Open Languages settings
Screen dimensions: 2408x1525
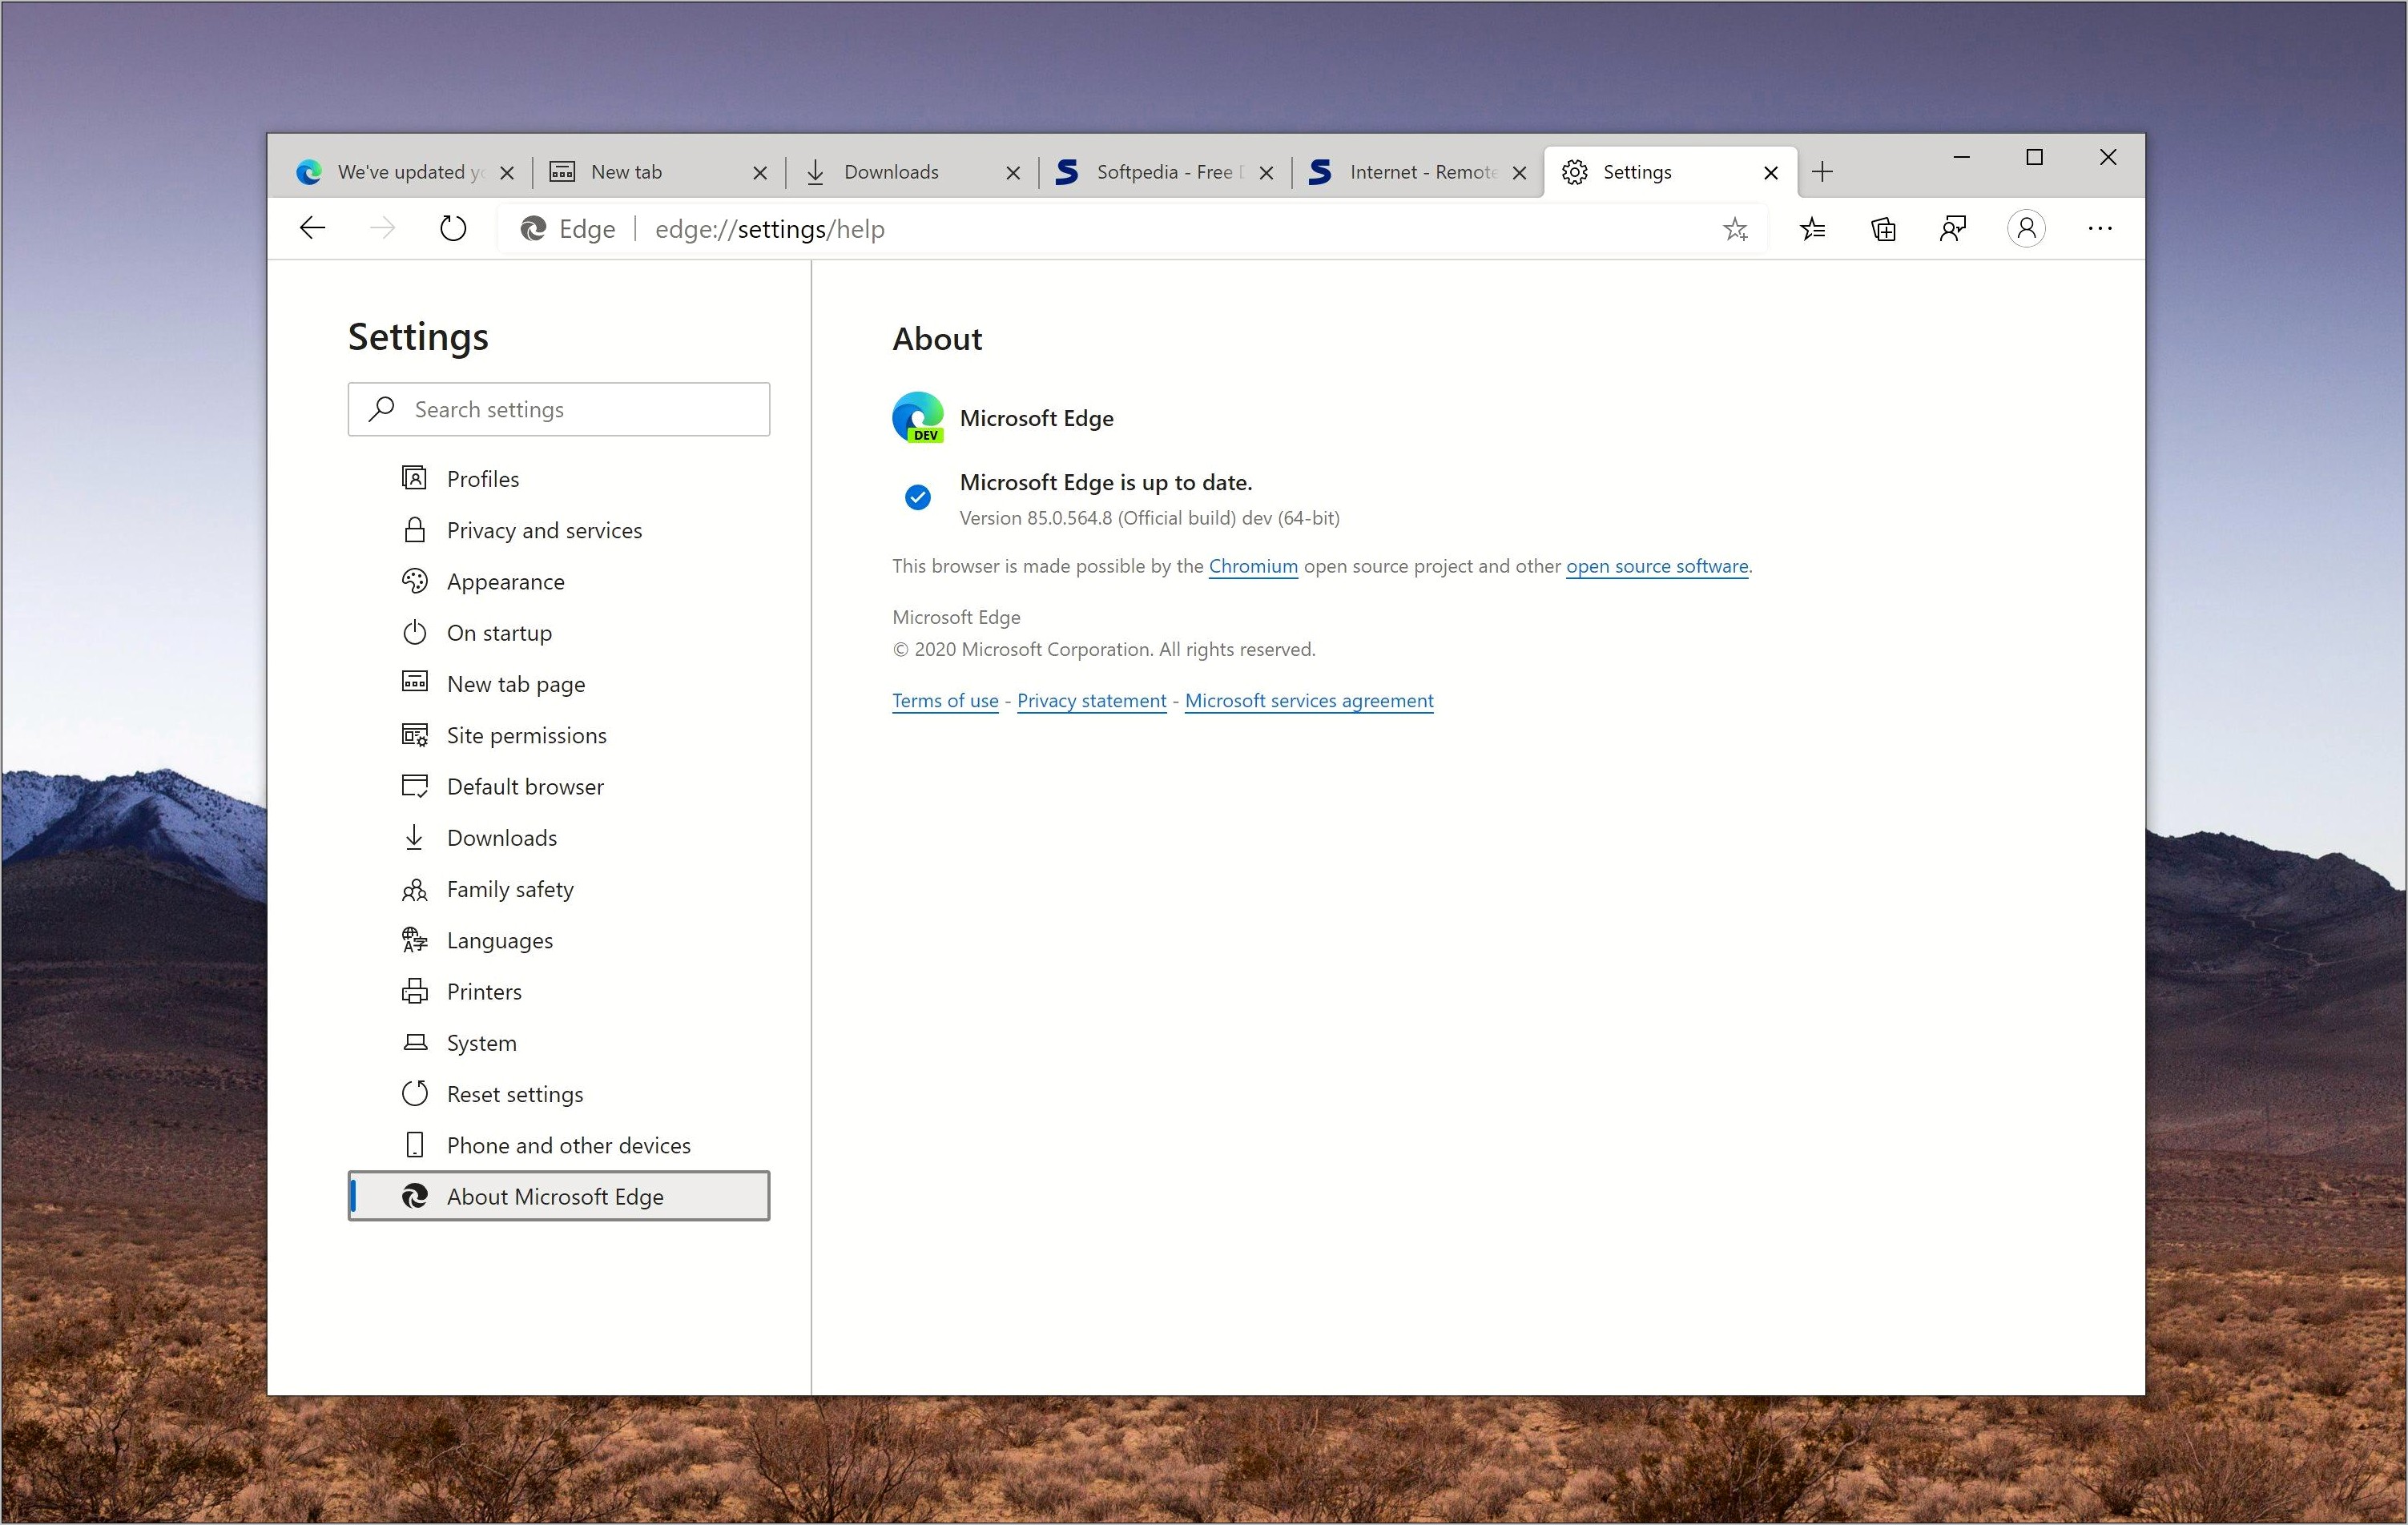559,940
